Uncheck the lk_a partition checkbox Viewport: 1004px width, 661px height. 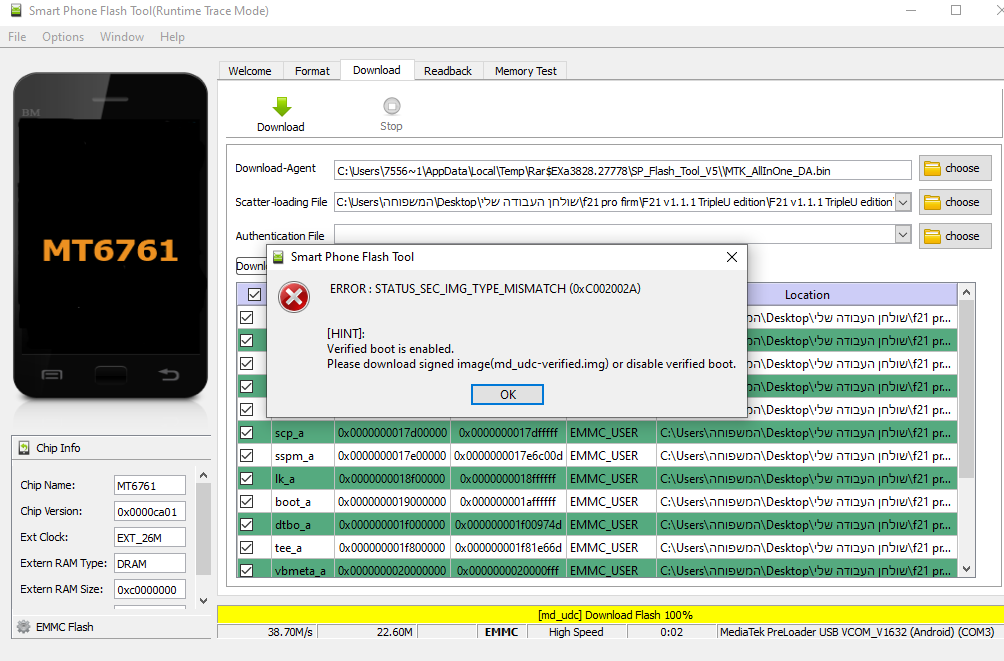point(247,478)
